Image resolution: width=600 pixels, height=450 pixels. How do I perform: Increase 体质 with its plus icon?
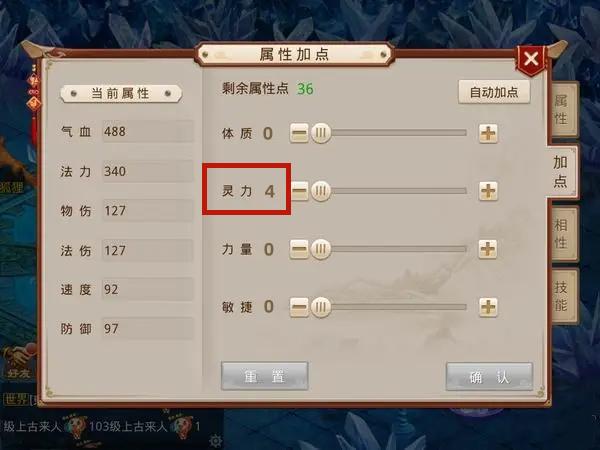click(488, 133)
